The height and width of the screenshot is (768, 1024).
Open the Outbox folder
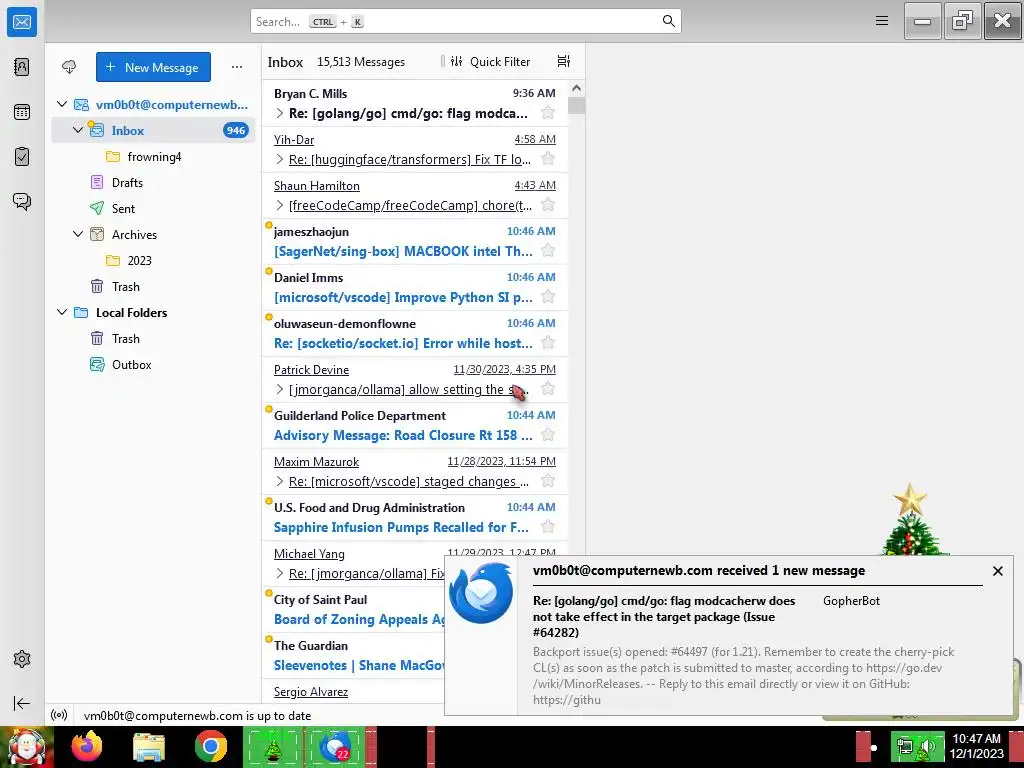coord(153,364)
